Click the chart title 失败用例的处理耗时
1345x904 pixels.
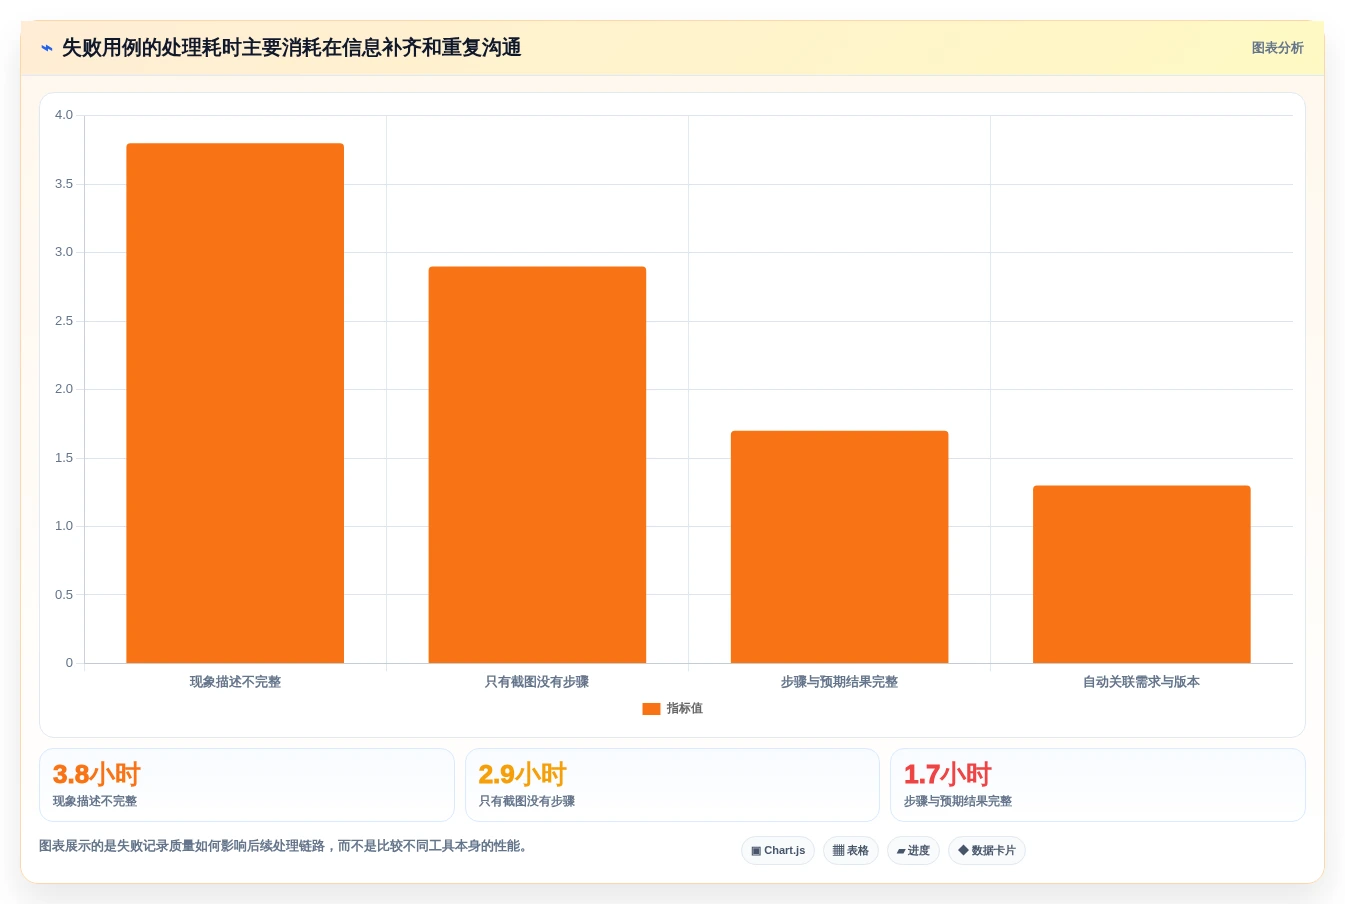291,48
